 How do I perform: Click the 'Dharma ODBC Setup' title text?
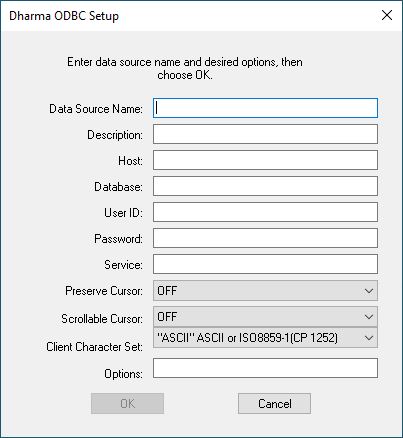[x=64, y=16]
